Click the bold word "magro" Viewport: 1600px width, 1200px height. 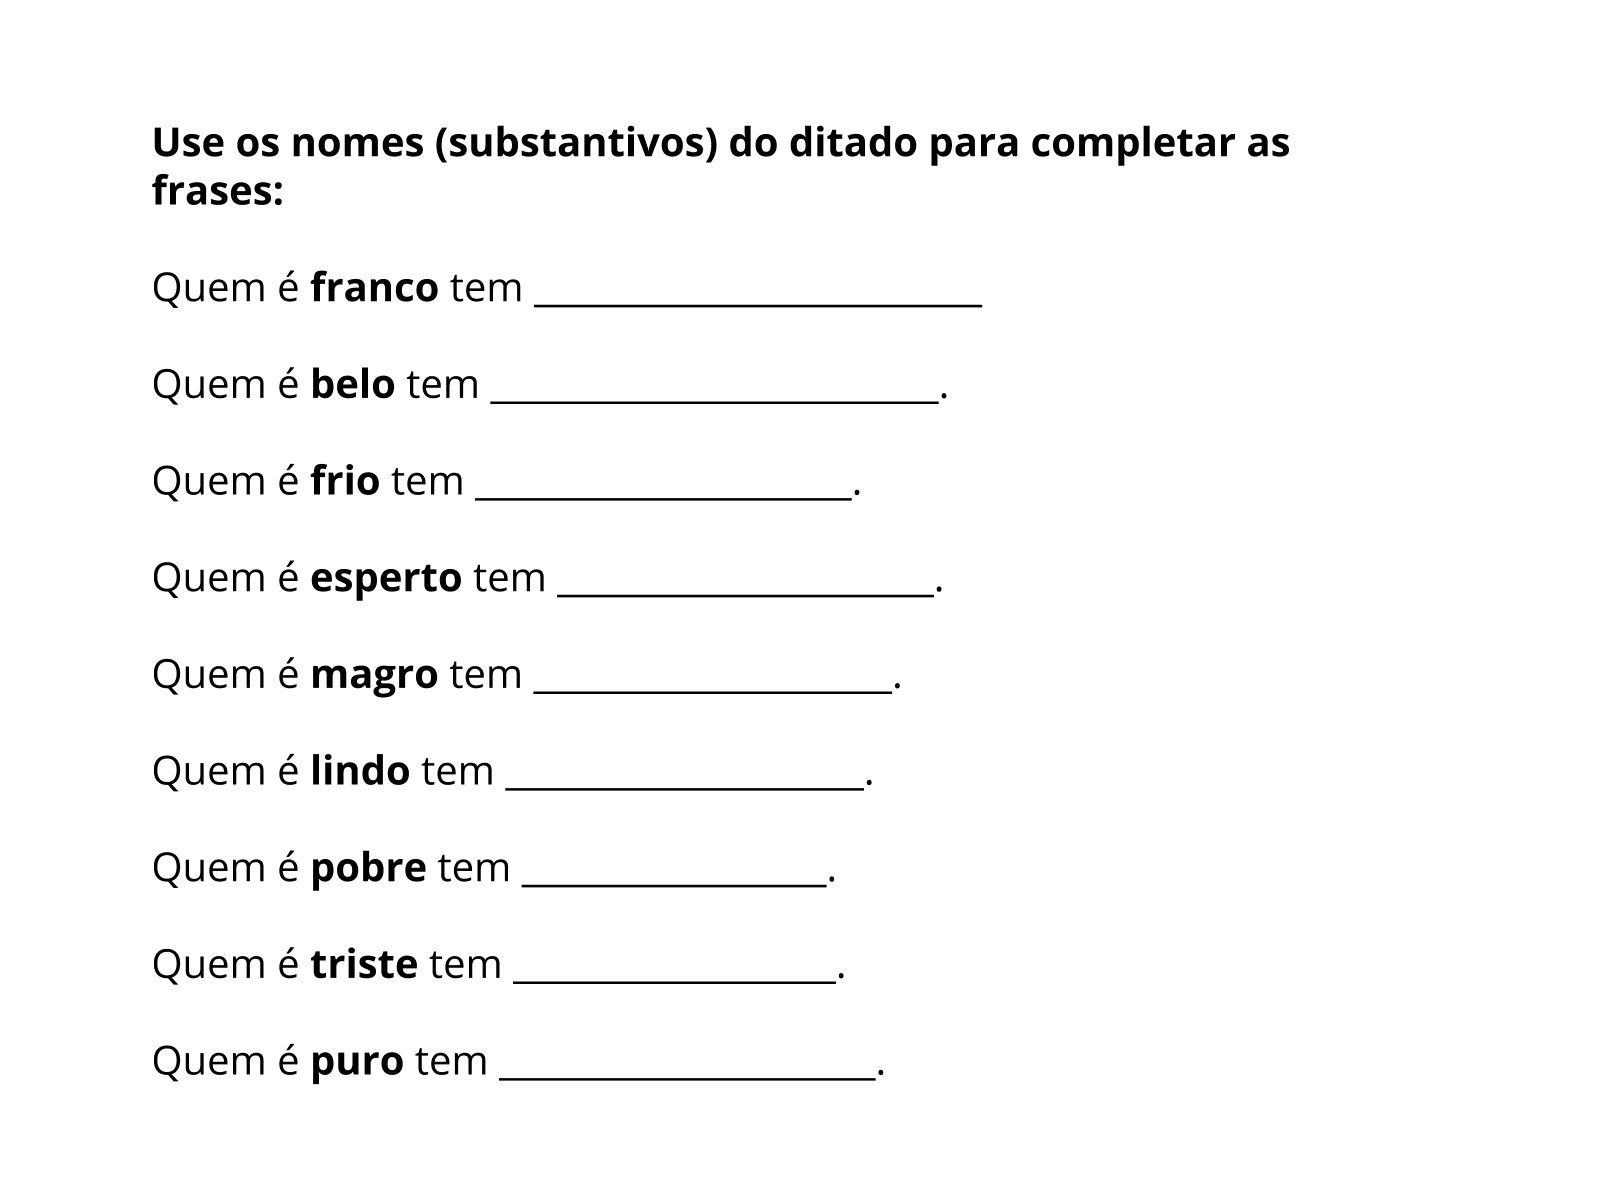point(374,675)
